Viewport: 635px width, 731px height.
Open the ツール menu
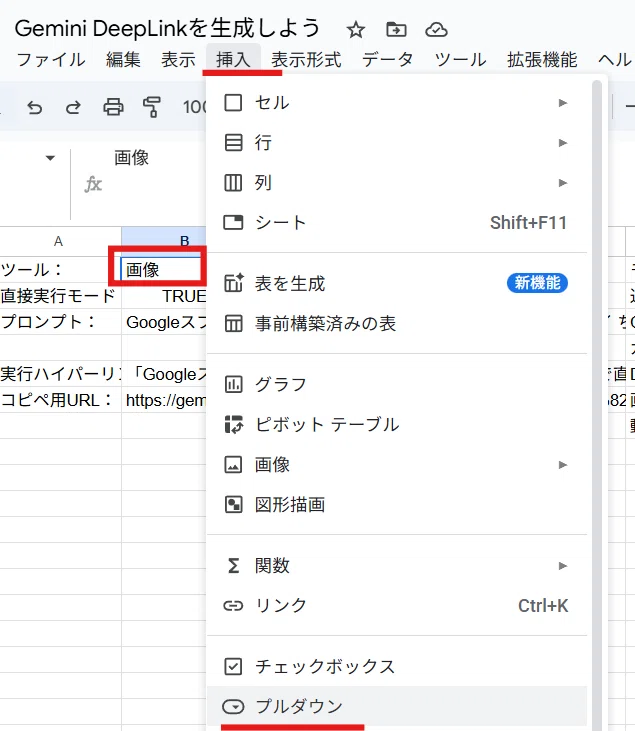[x=461, y=60]
